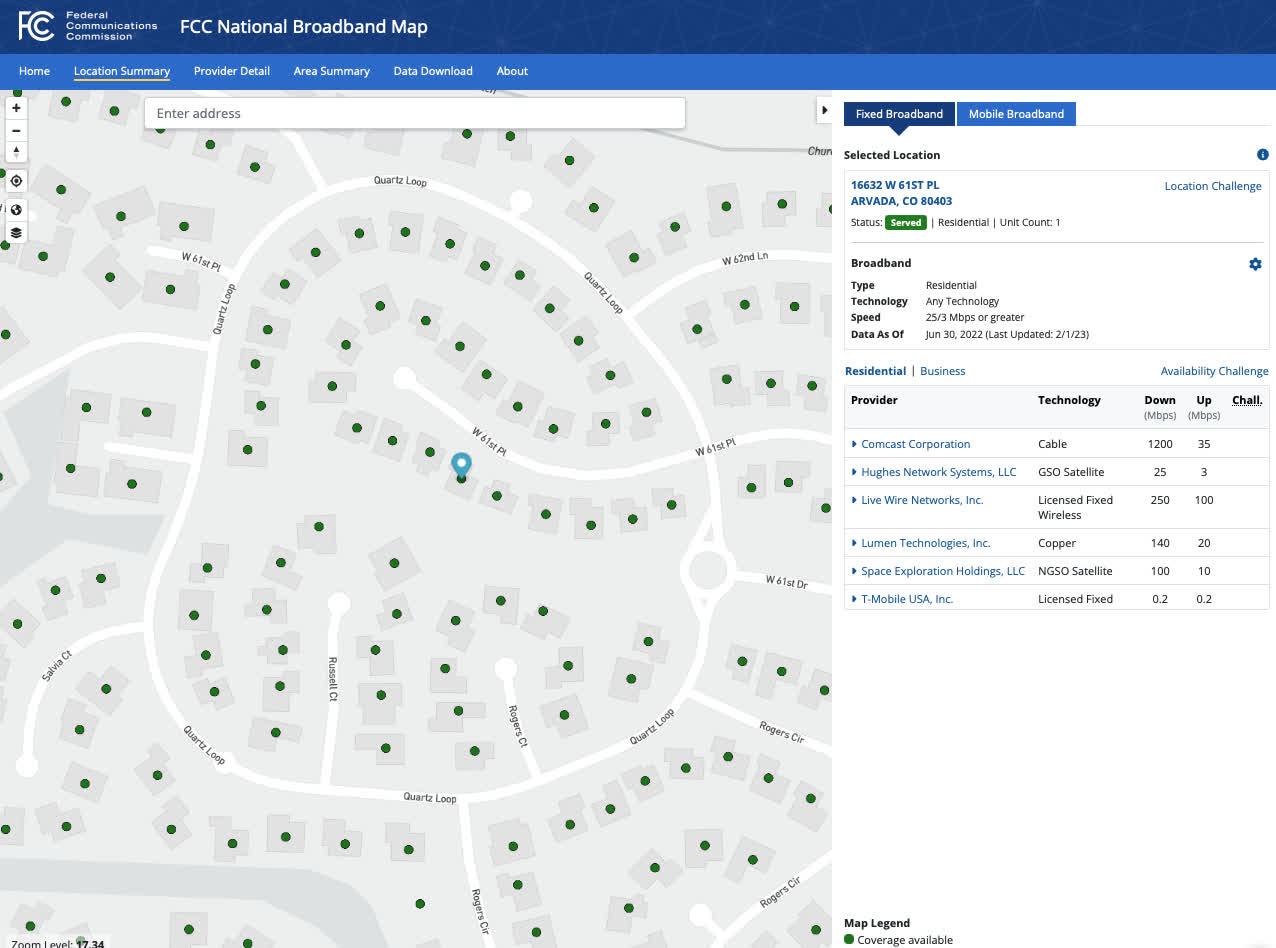Open the map layers stack icon
The height and width of the screenshot is (948, 1276).
tap(16, 232)
